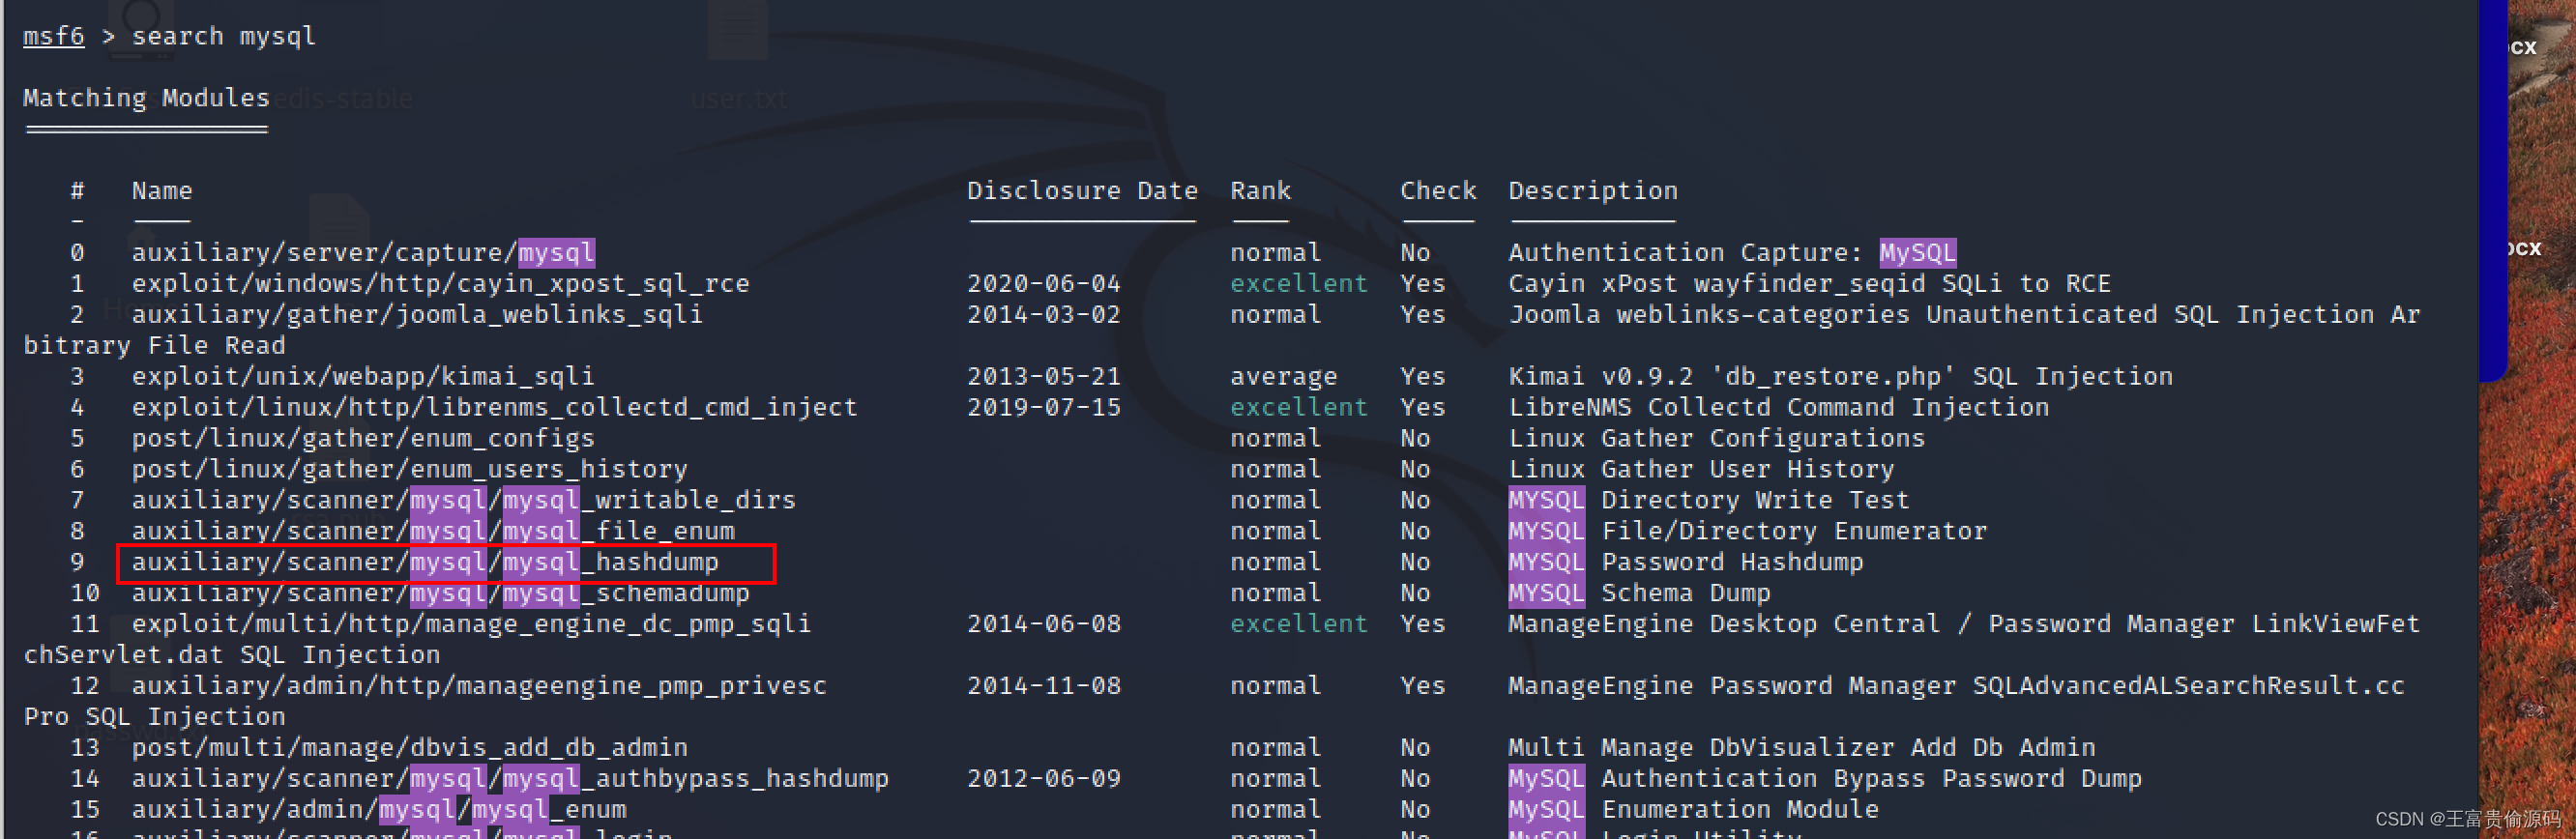Click the date 2014-03-02
The height and width of the screenshot is (839, 2576).
coord(1044,315)
